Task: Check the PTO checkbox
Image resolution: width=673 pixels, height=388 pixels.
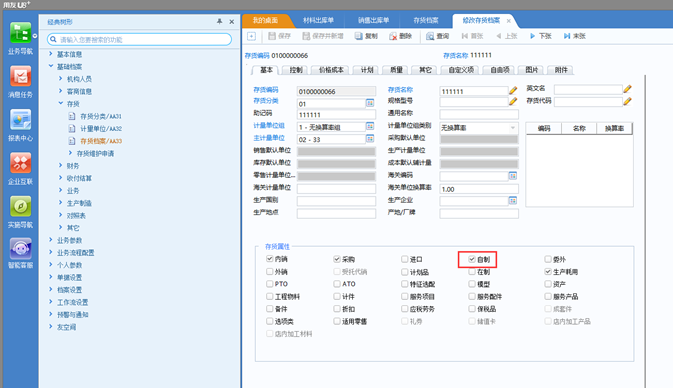Action: click(x=270, y=284)
